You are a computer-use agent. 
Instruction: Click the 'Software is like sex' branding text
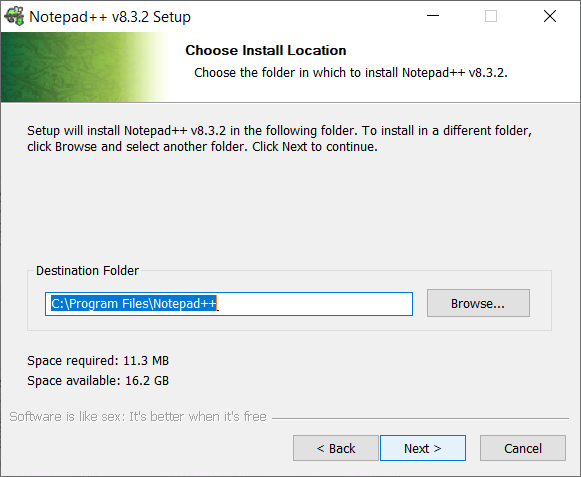(138, 417)
